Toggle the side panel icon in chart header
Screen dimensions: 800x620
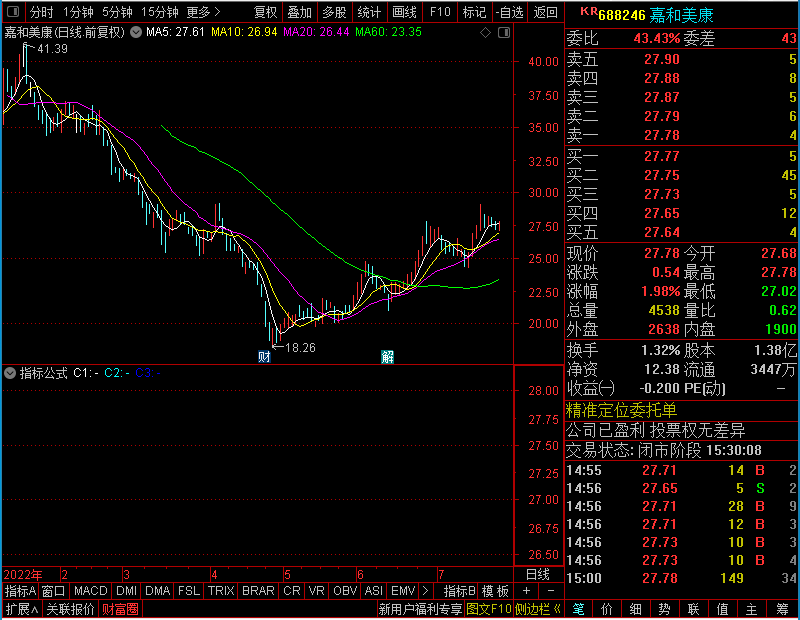click(504, 33)
